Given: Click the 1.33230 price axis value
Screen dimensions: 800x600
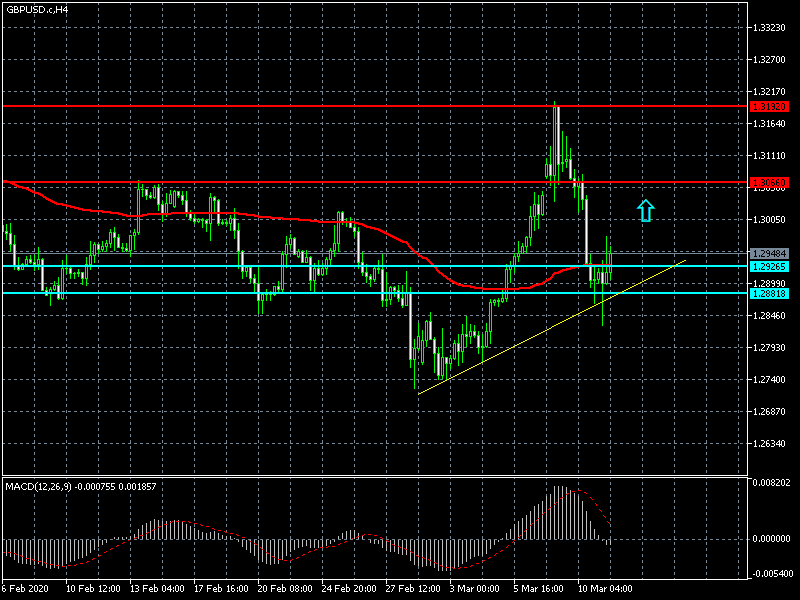Looking at the screenshot, I should pyautogui.click(x=769, y=28).
